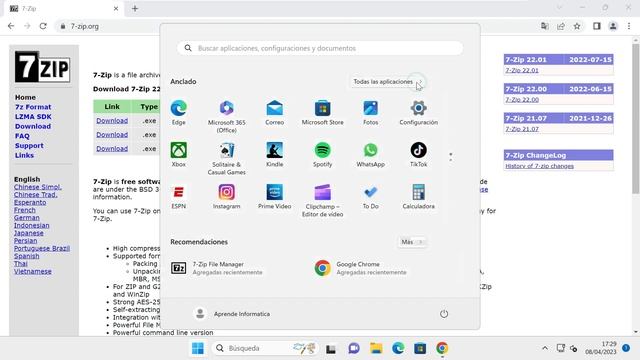The image size is (640, 360).
Task: Open recommended 7-Zip File Manager
Action: [217, 268]
